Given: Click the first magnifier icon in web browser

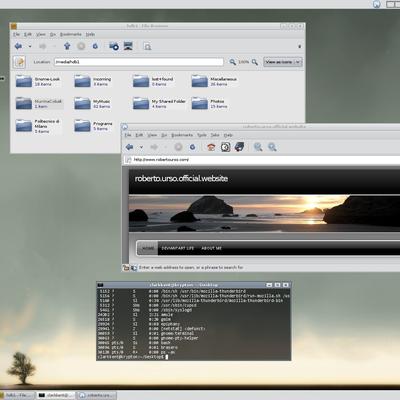Looking at the screenshot, I should [258, 147].
